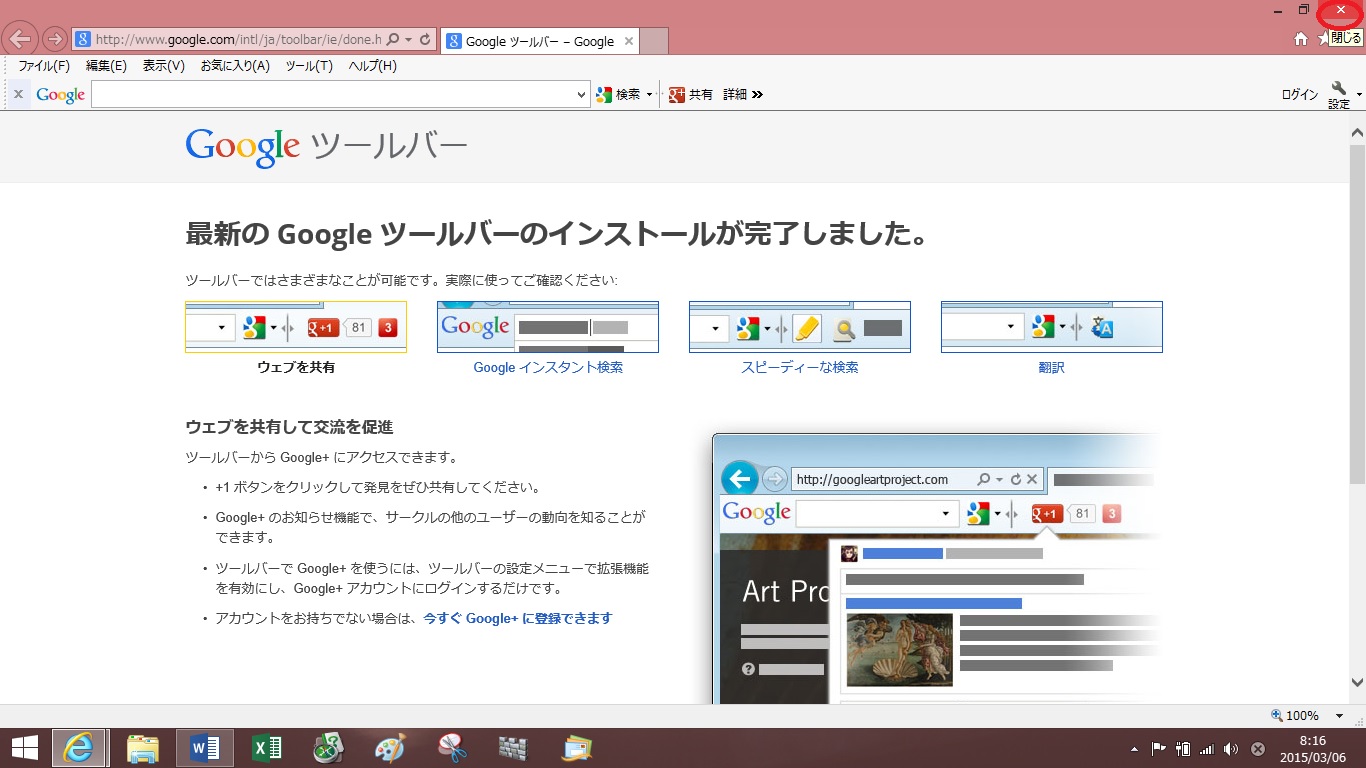Open the 編集(E) menu

[106, 66]
